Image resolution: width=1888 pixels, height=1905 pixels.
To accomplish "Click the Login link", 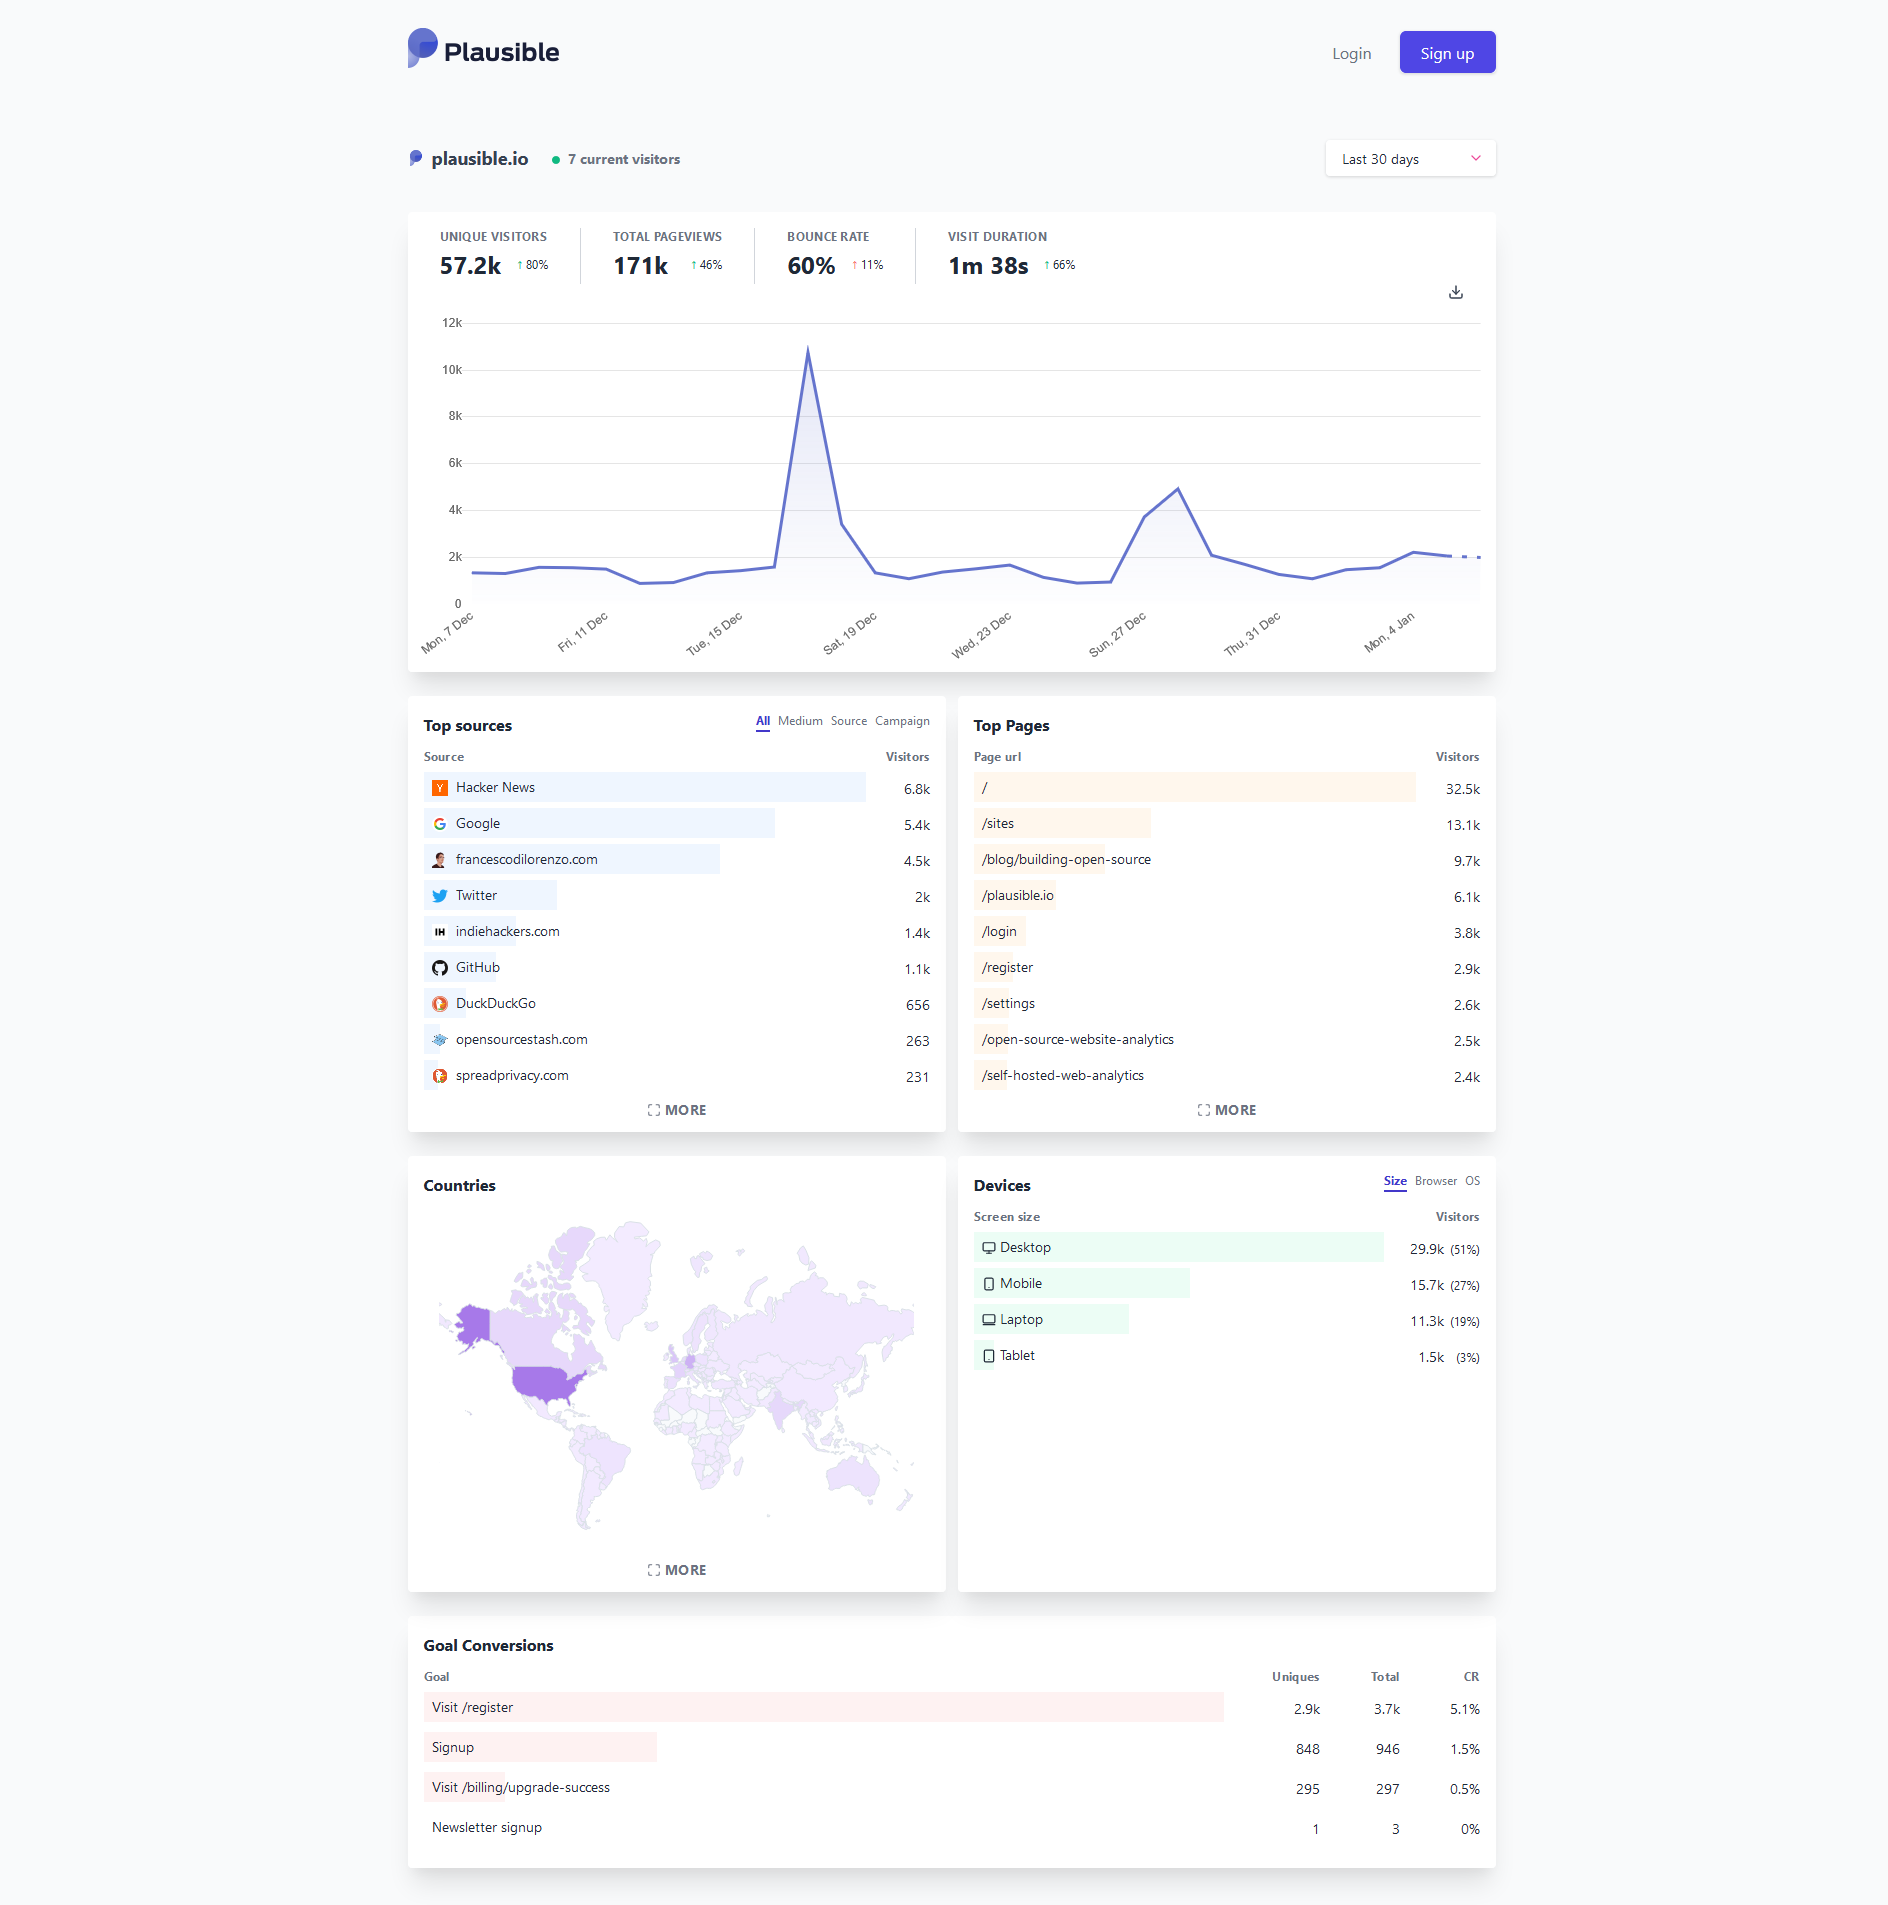I will coord(1351,53).
